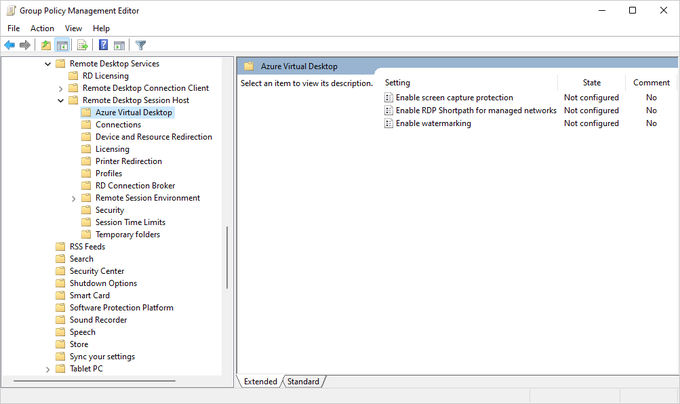The width and height of the screenshot is (680, 404).
Task: Click the Up one level folder icon
Action: tap(46, 45)
